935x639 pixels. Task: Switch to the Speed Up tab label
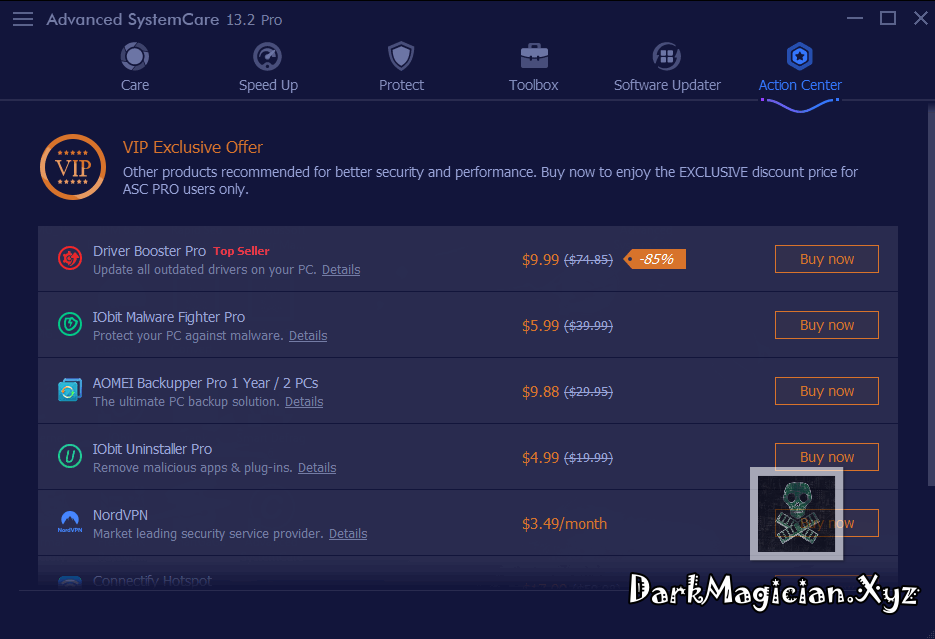(x=268, y=85)
